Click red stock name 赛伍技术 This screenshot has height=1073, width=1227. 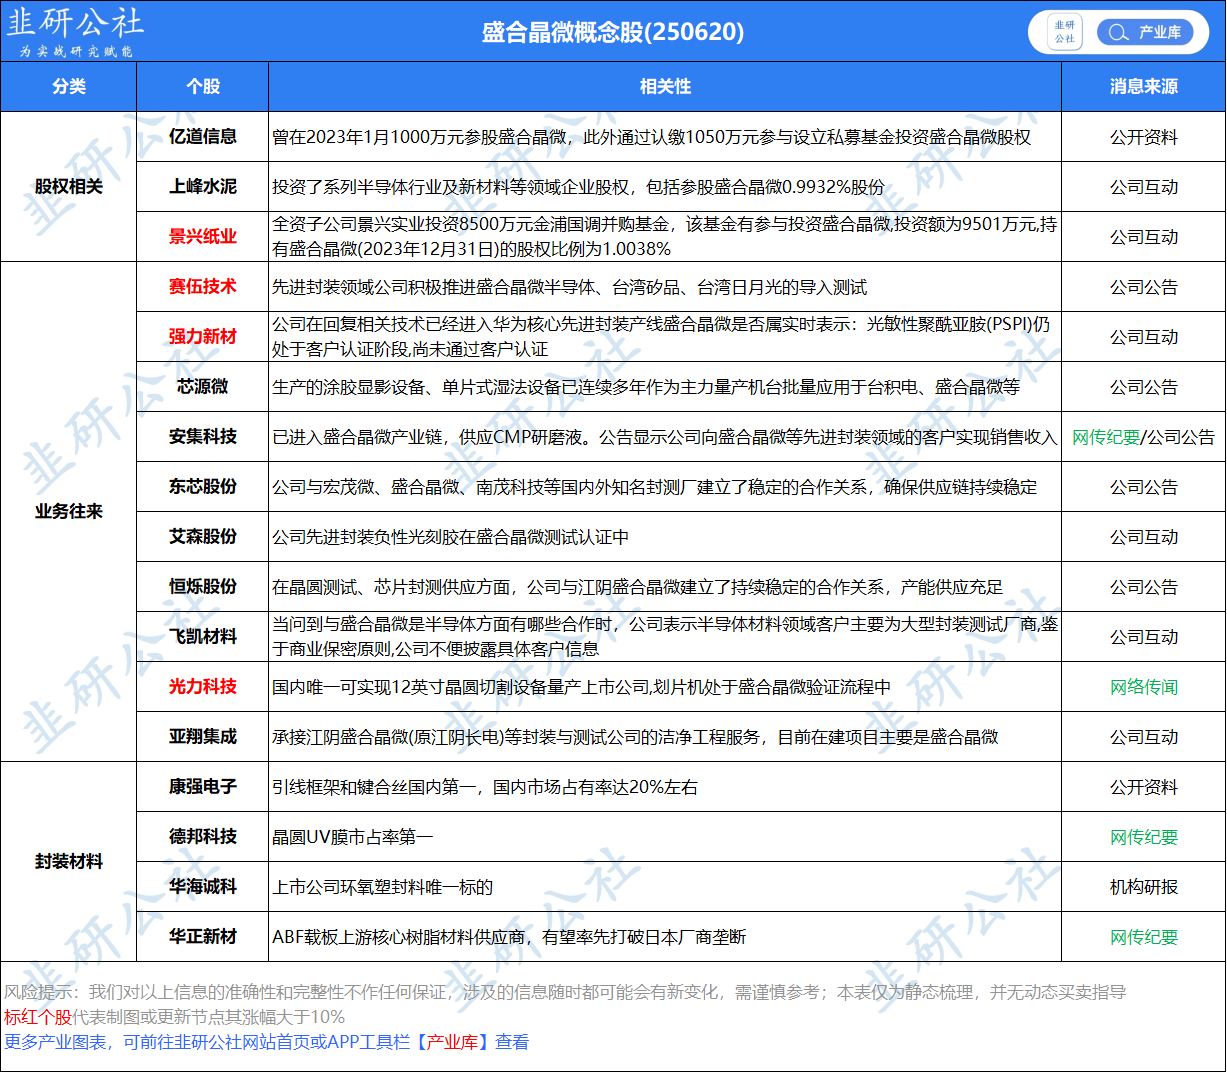203,287
